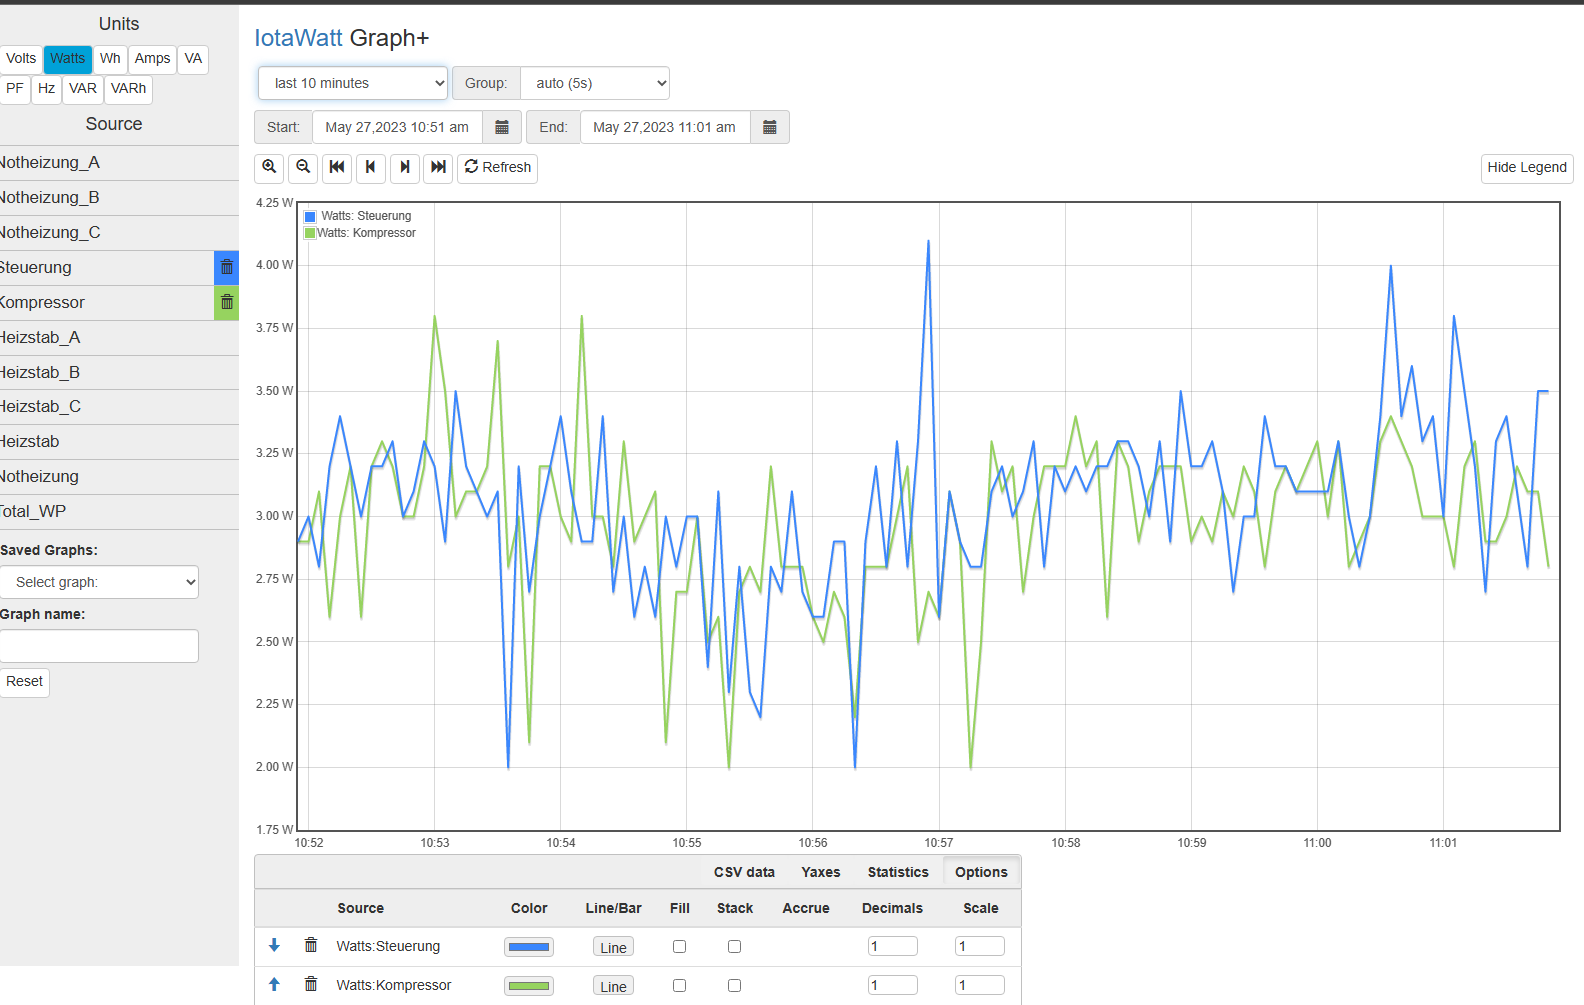Select the Wh unit
Image resolution: width=1584 pixels, height=1005 pixels.
(x=110, y=59)
